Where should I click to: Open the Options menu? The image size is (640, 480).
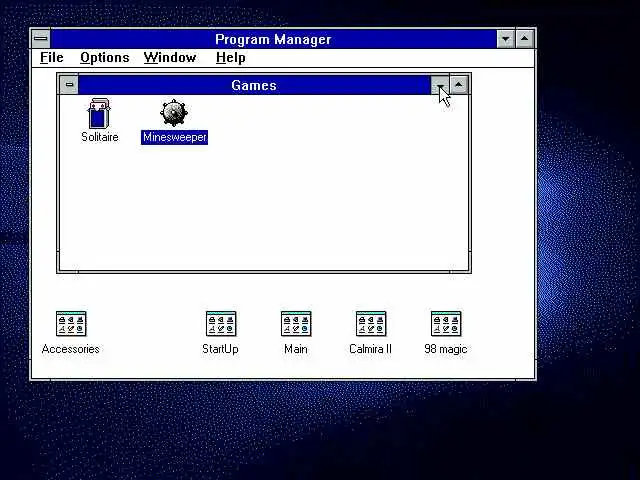(x=104, y=58)
